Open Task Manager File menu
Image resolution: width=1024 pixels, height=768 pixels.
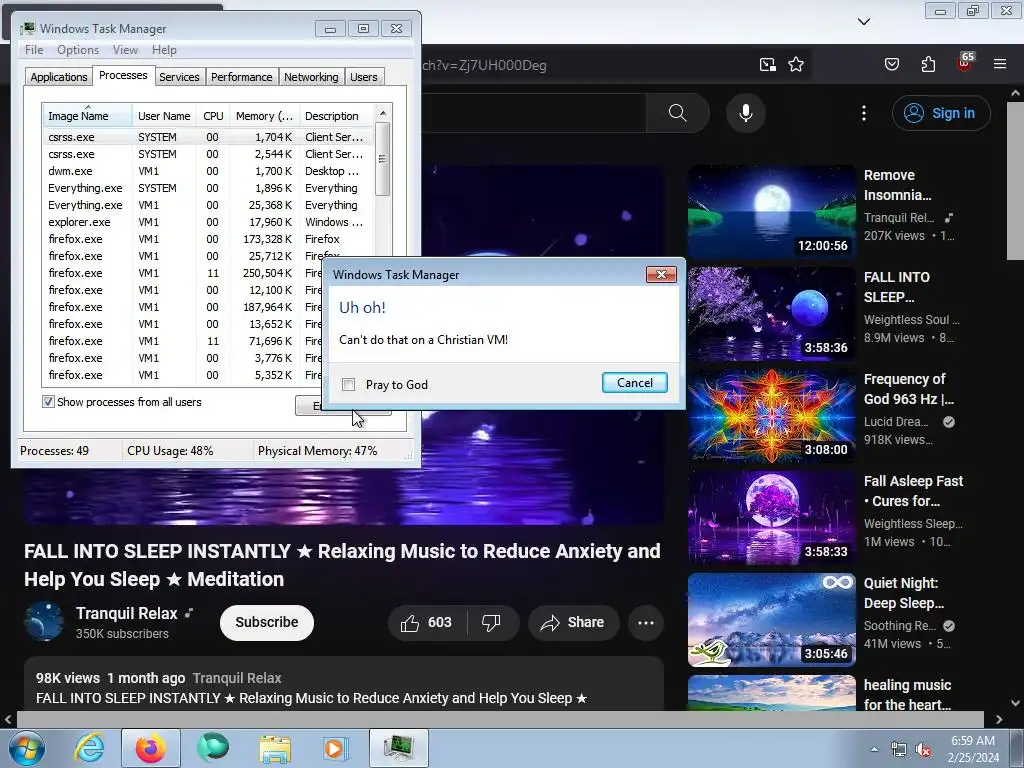point(34,50)
